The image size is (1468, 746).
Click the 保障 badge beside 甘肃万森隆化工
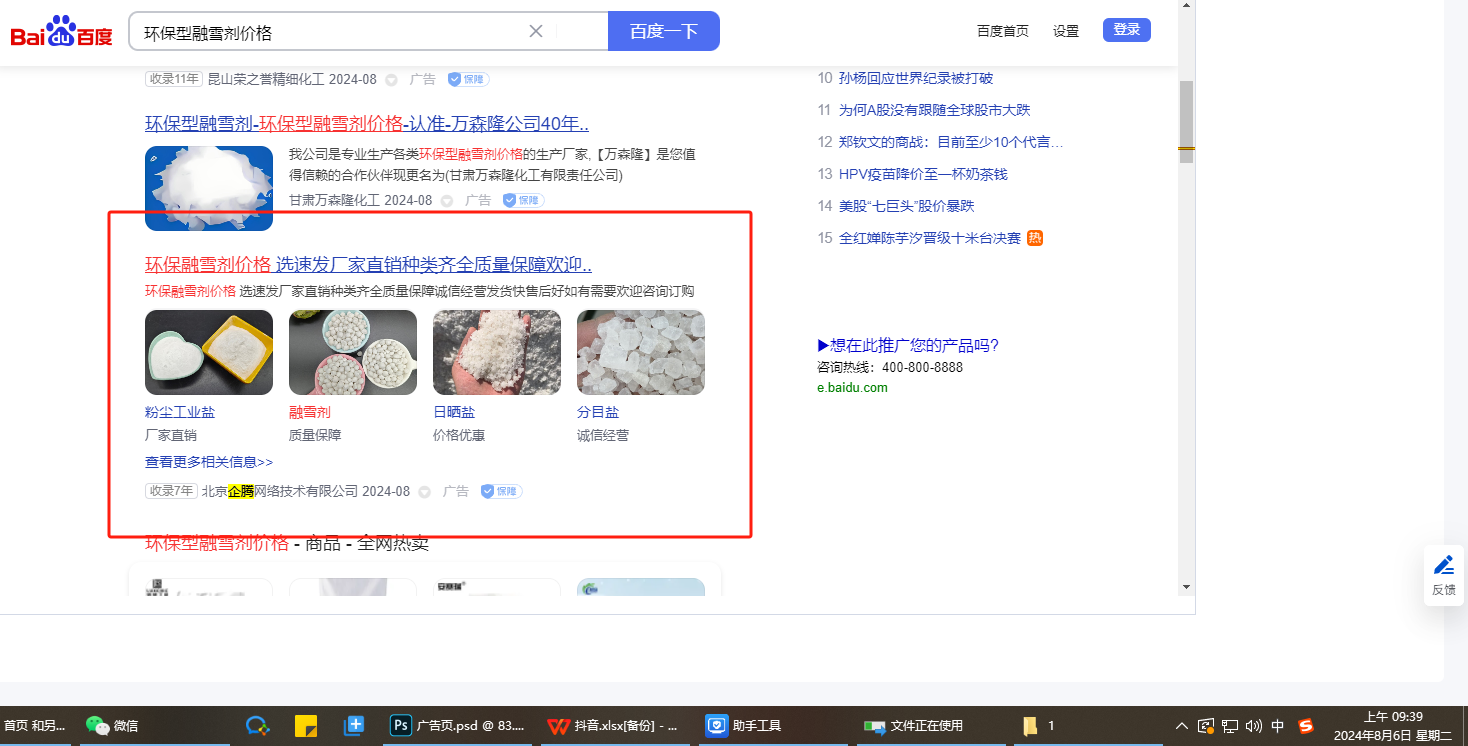[523, 200]
